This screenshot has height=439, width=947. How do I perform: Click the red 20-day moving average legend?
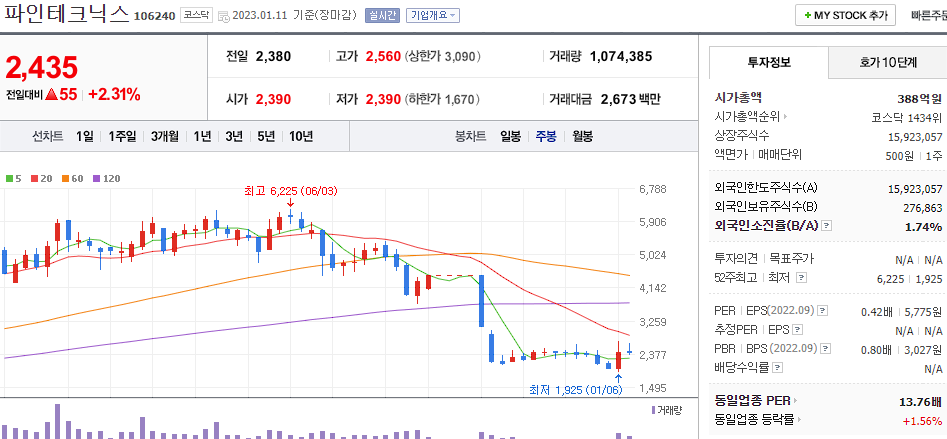pos(42,178)
